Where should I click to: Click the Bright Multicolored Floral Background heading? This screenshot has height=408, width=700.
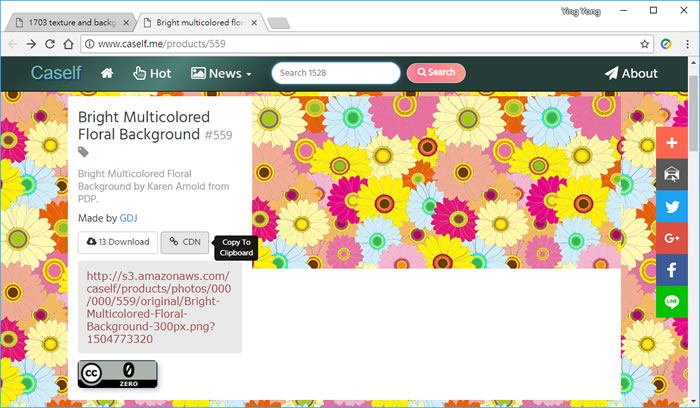144,125
